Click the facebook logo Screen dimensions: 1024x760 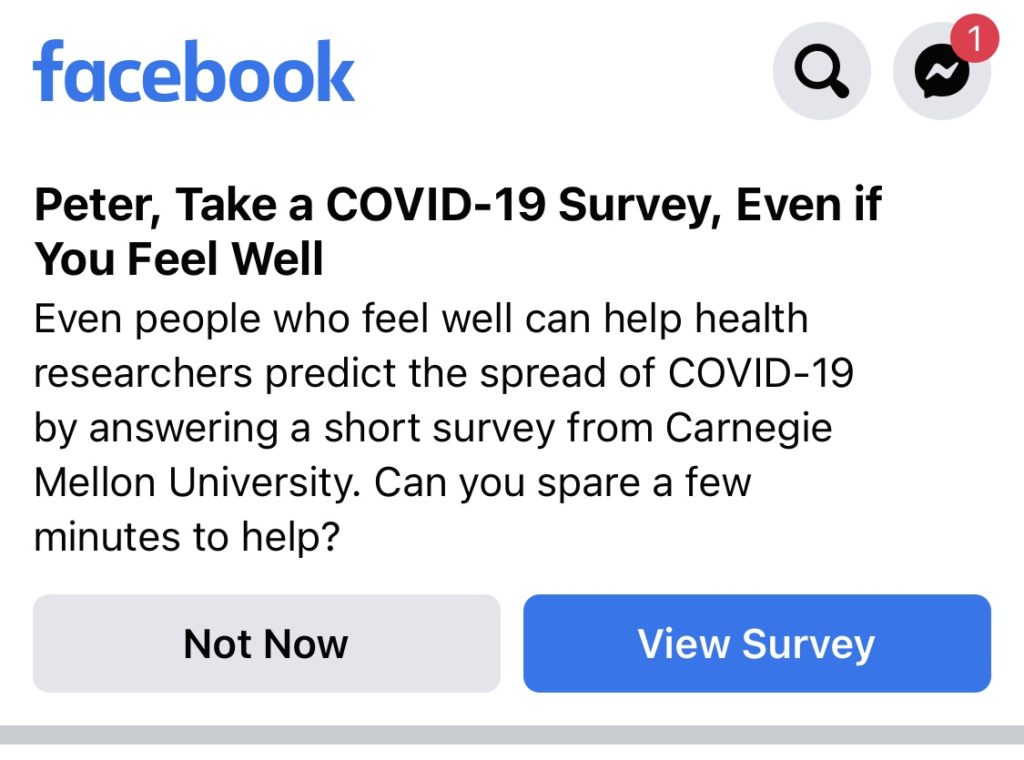194,72
